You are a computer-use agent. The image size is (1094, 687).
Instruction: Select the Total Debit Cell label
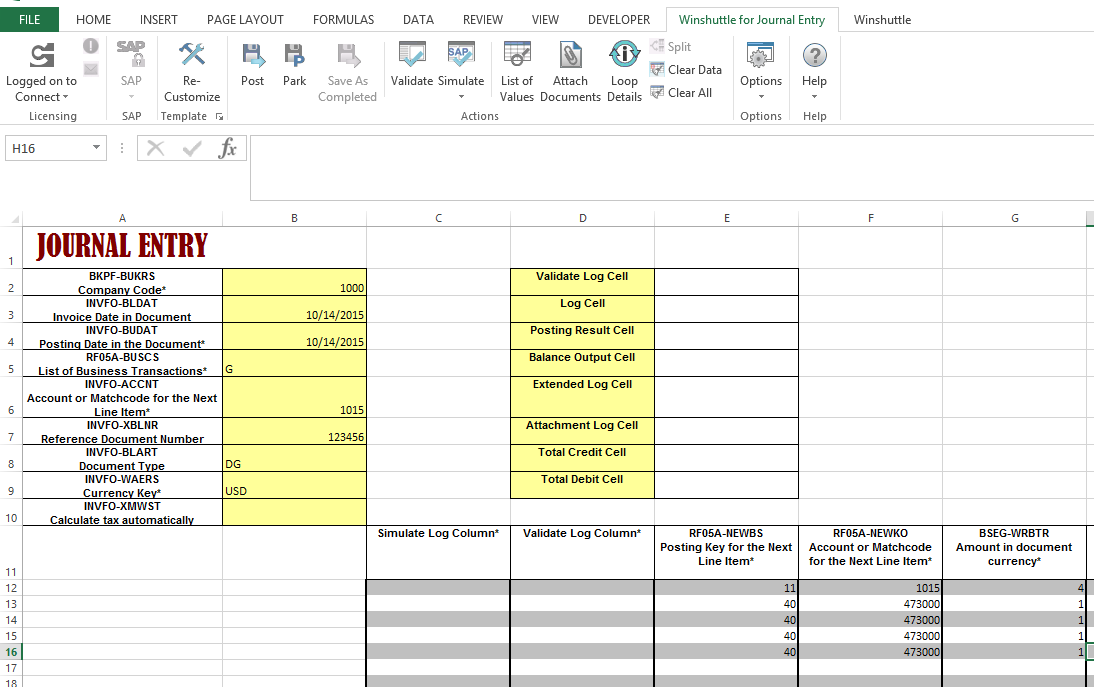[x=583, y=485]
